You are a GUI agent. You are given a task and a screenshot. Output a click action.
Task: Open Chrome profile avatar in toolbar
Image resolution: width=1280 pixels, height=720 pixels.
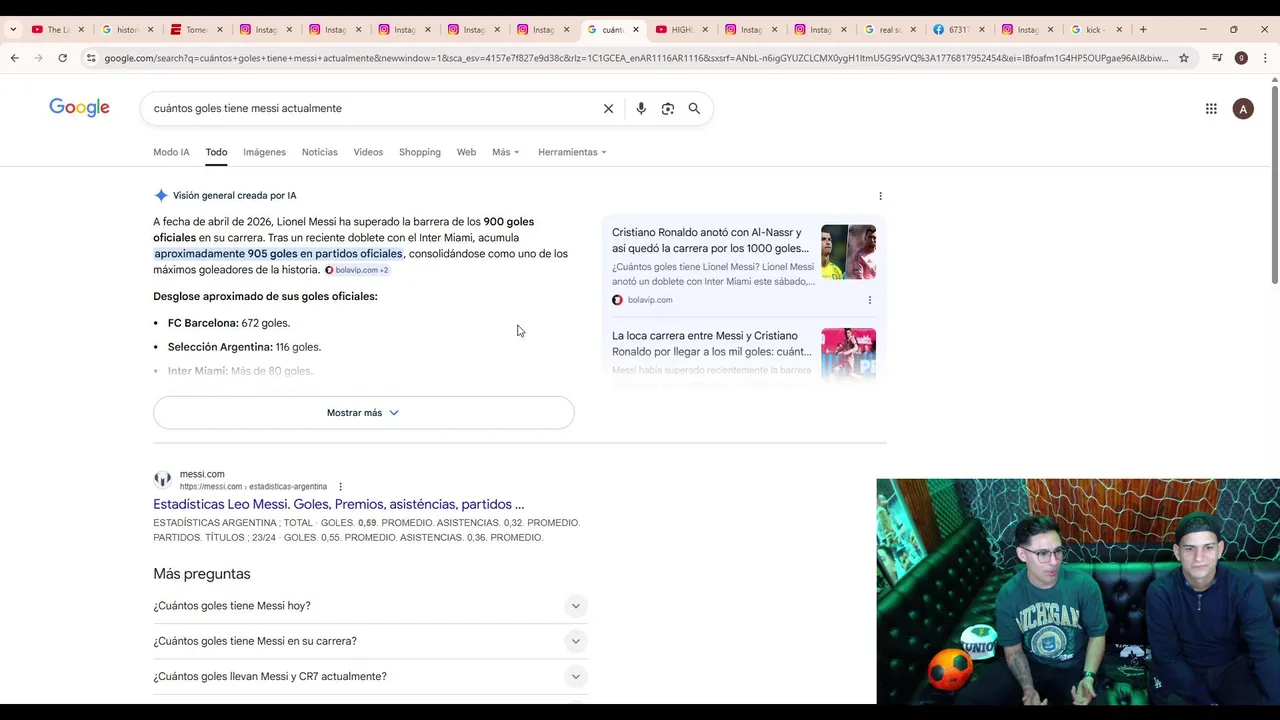point(1241,58)
